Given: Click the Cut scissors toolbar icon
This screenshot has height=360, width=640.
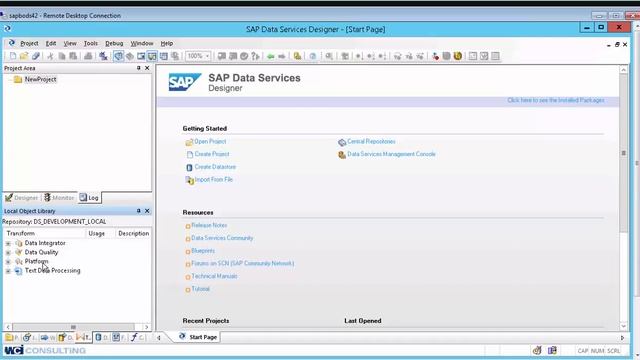Looking at the screenshot, I should [x=50, y=56].
